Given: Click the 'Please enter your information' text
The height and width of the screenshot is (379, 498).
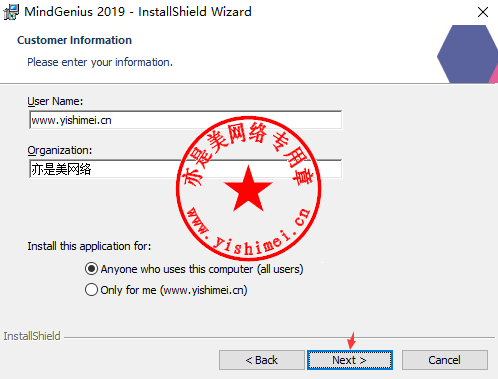Looking at the screenshot, I should point(100,62).
